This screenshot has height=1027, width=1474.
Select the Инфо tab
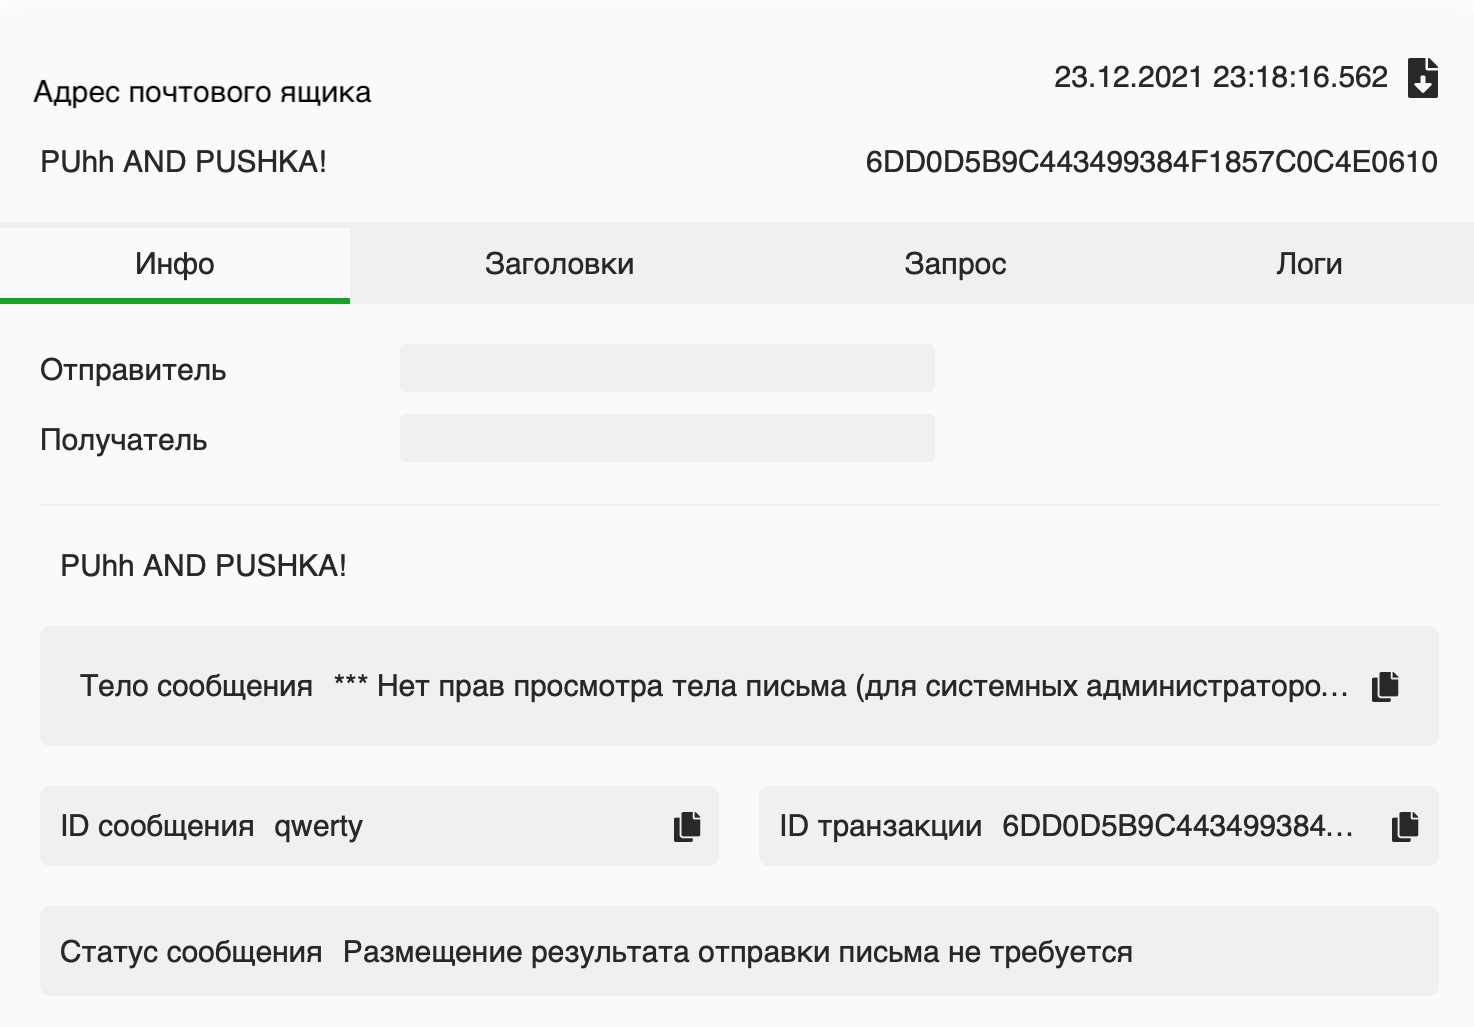(x=174, y=263)
